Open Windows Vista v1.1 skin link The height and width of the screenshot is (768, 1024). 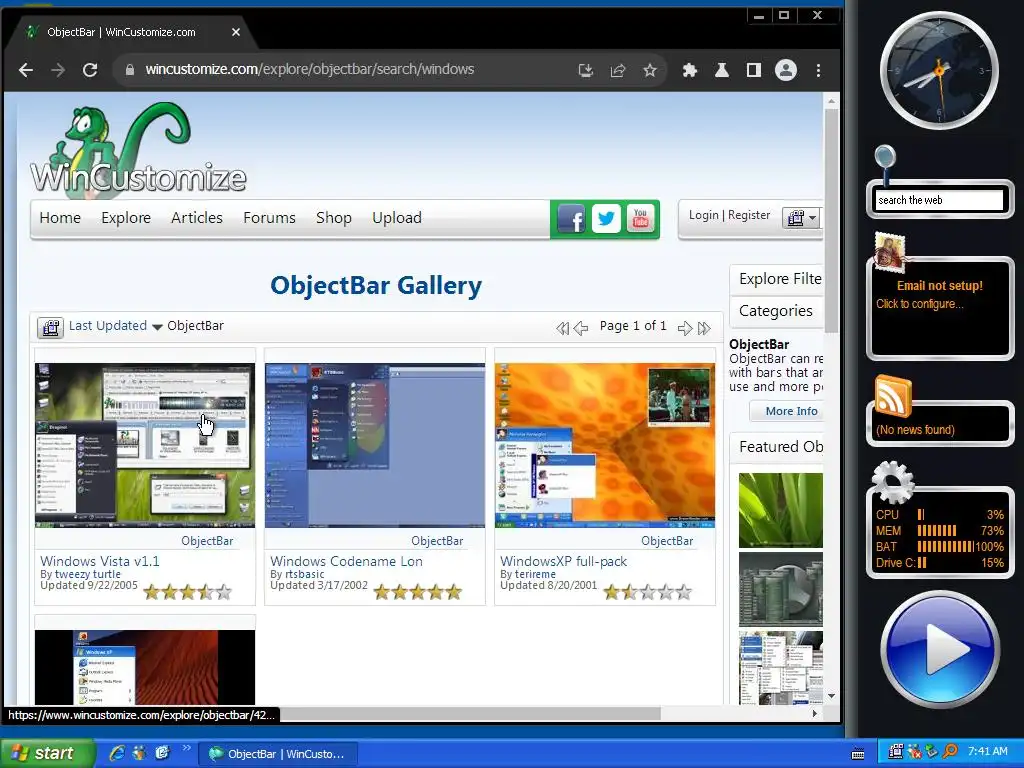coord(100,561)
